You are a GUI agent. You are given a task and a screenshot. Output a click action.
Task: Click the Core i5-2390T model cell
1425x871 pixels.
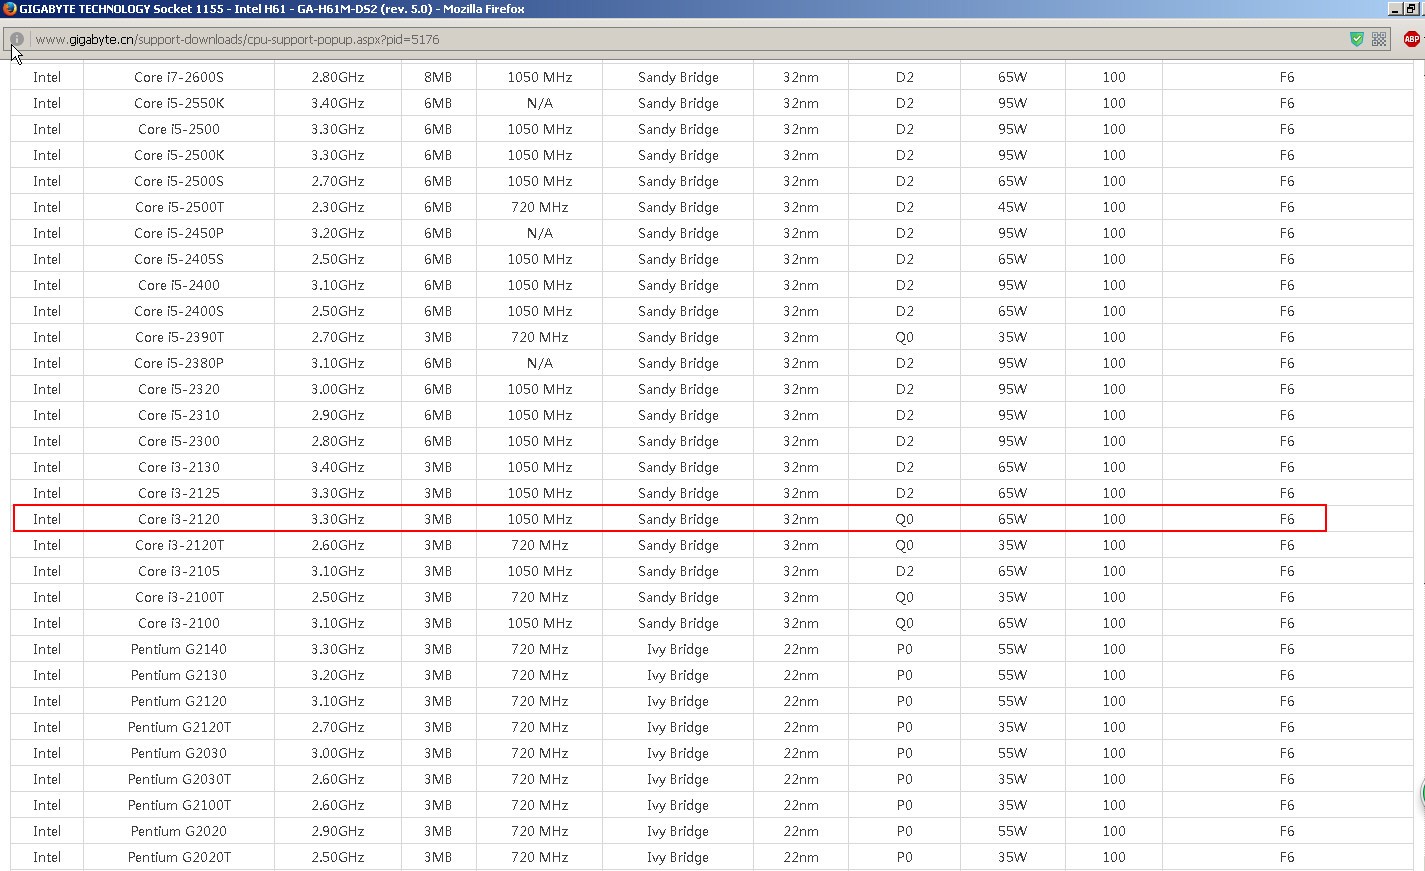[x=179, y=337]
